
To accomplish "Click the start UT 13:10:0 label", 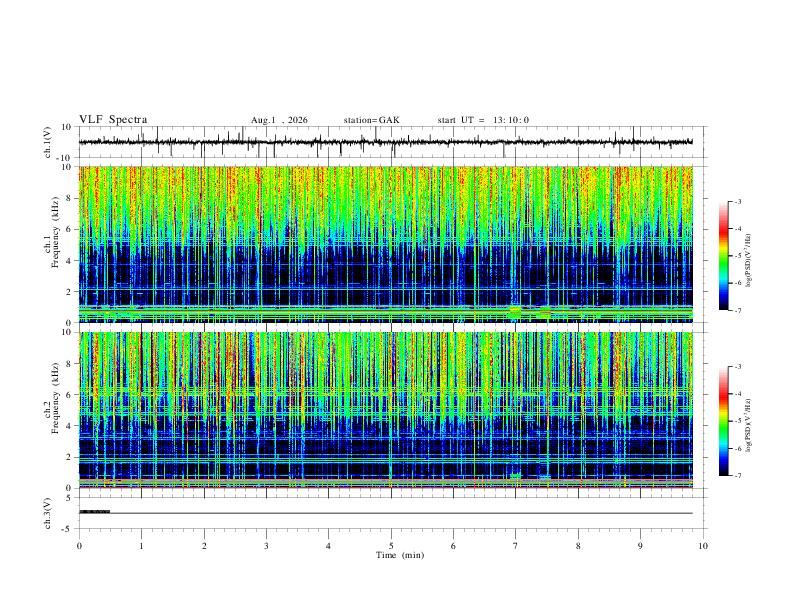I will 483,120.
